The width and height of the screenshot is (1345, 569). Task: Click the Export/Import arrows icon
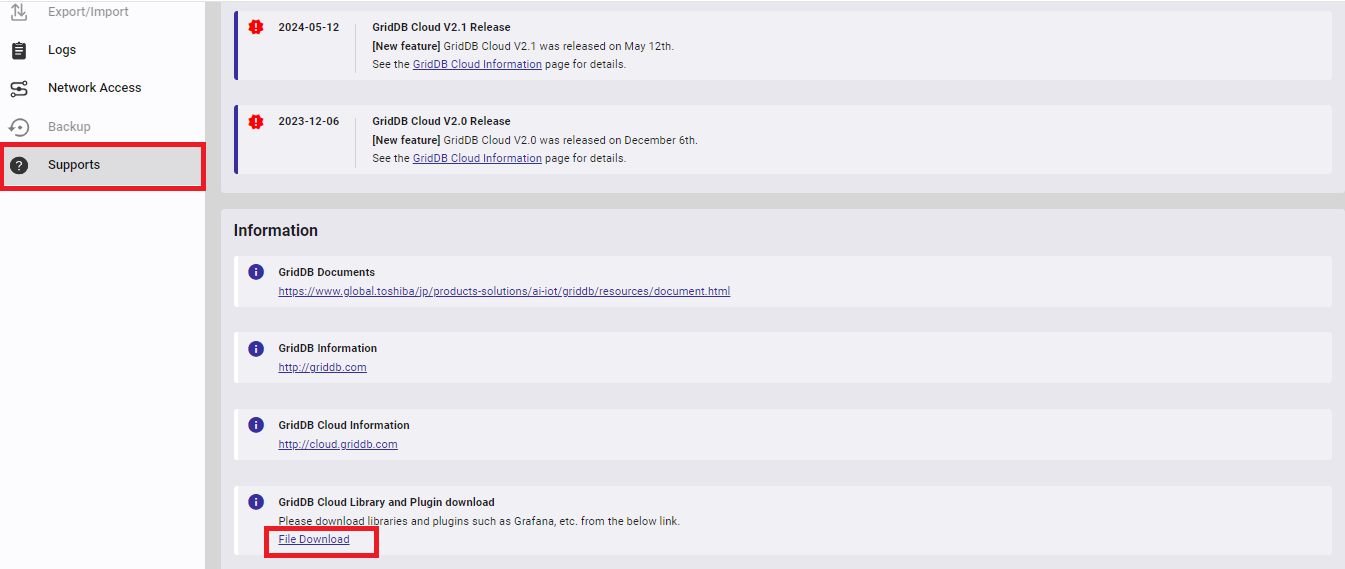(18, 12)
